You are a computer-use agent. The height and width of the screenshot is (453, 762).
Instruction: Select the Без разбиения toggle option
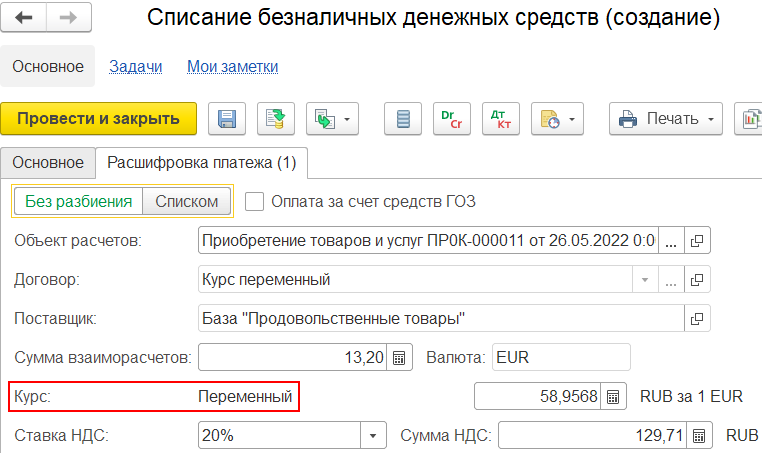click(78, 201)
